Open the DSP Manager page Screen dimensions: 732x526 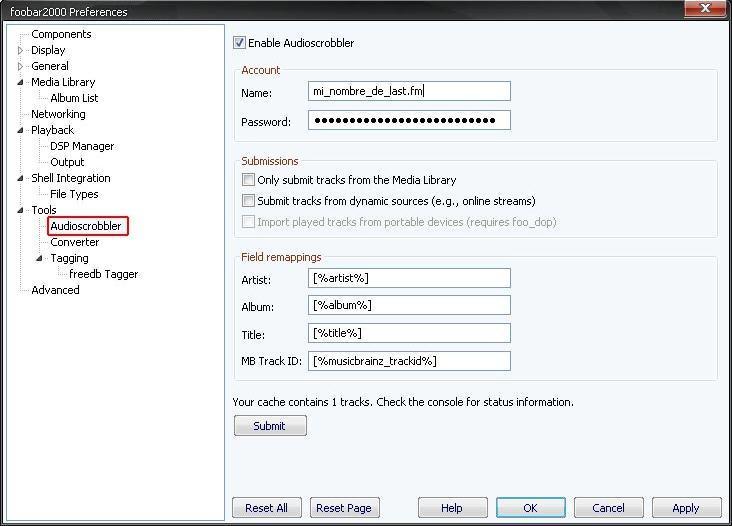(82, 146)
